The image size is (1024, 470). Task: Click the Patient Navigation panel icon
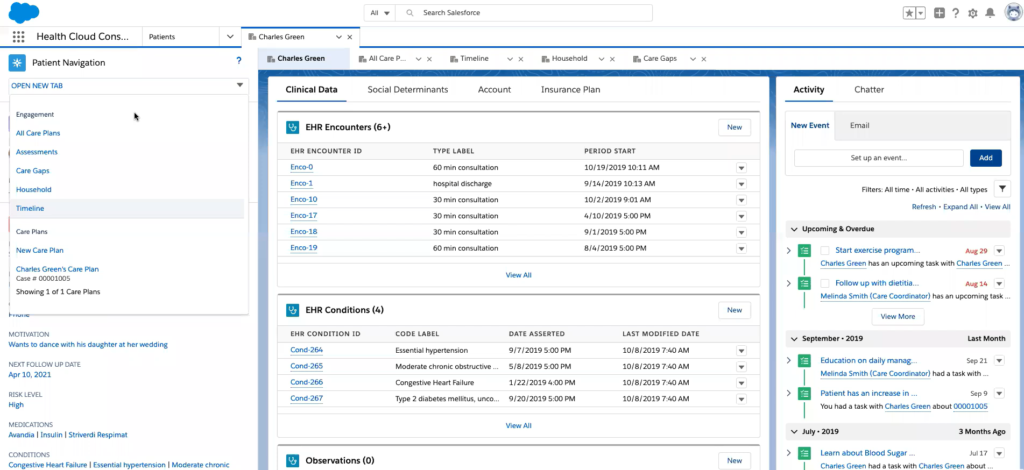pyautogui.click(x=17, y=63)
